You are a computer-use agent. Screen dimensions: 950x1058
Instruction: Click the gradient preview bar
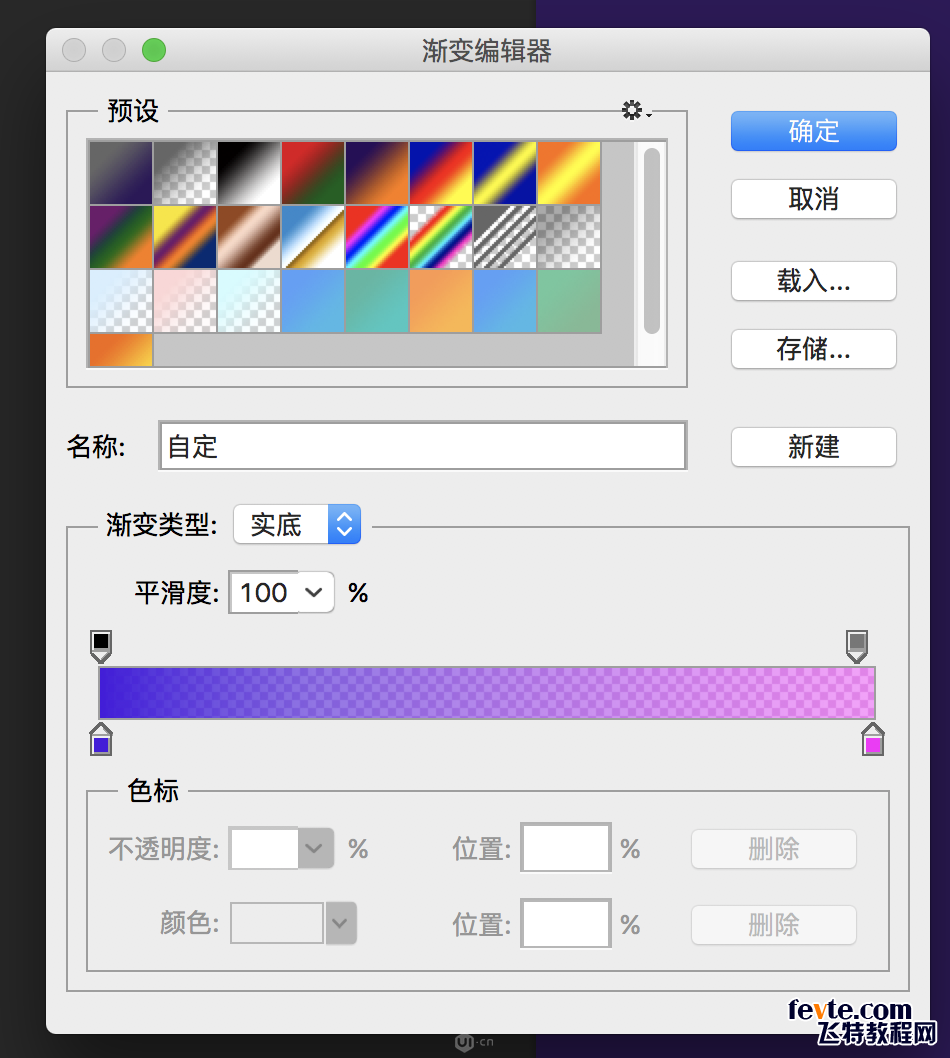[x=487, y=693]
